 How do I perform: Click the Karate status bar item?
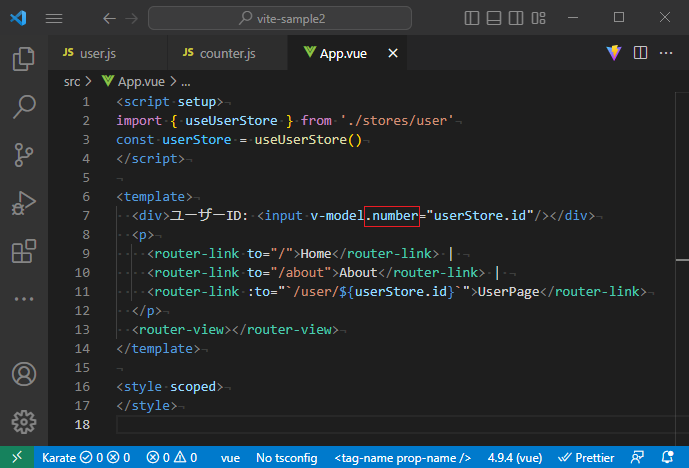(x=86, y=458)
